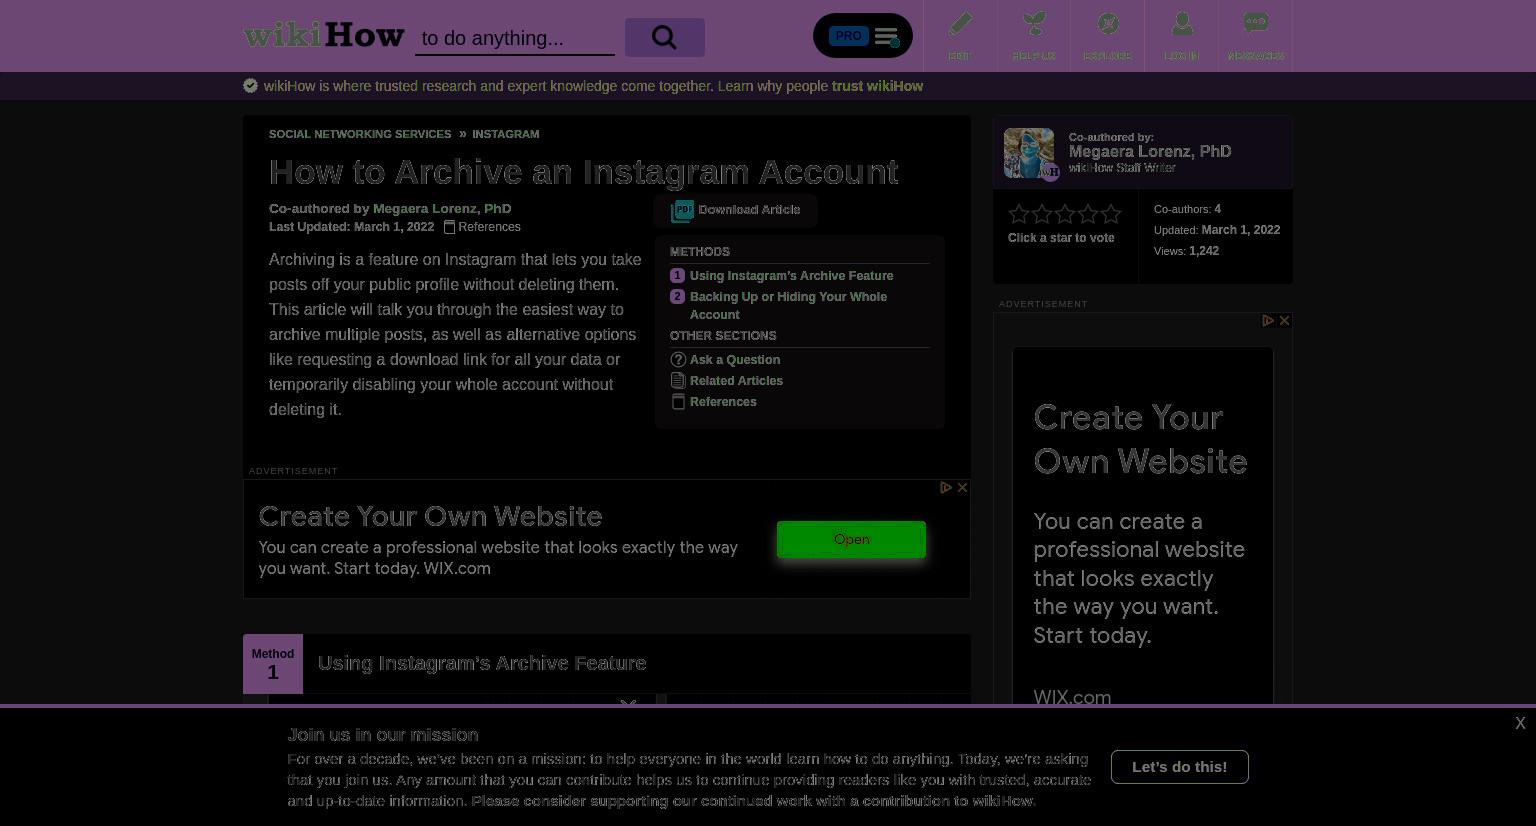Image resolution: width=1536 pixels, height=826 pixels.
Task: Click WIX.com text in the sidebar ad
Action: (x=1072, y=697)
